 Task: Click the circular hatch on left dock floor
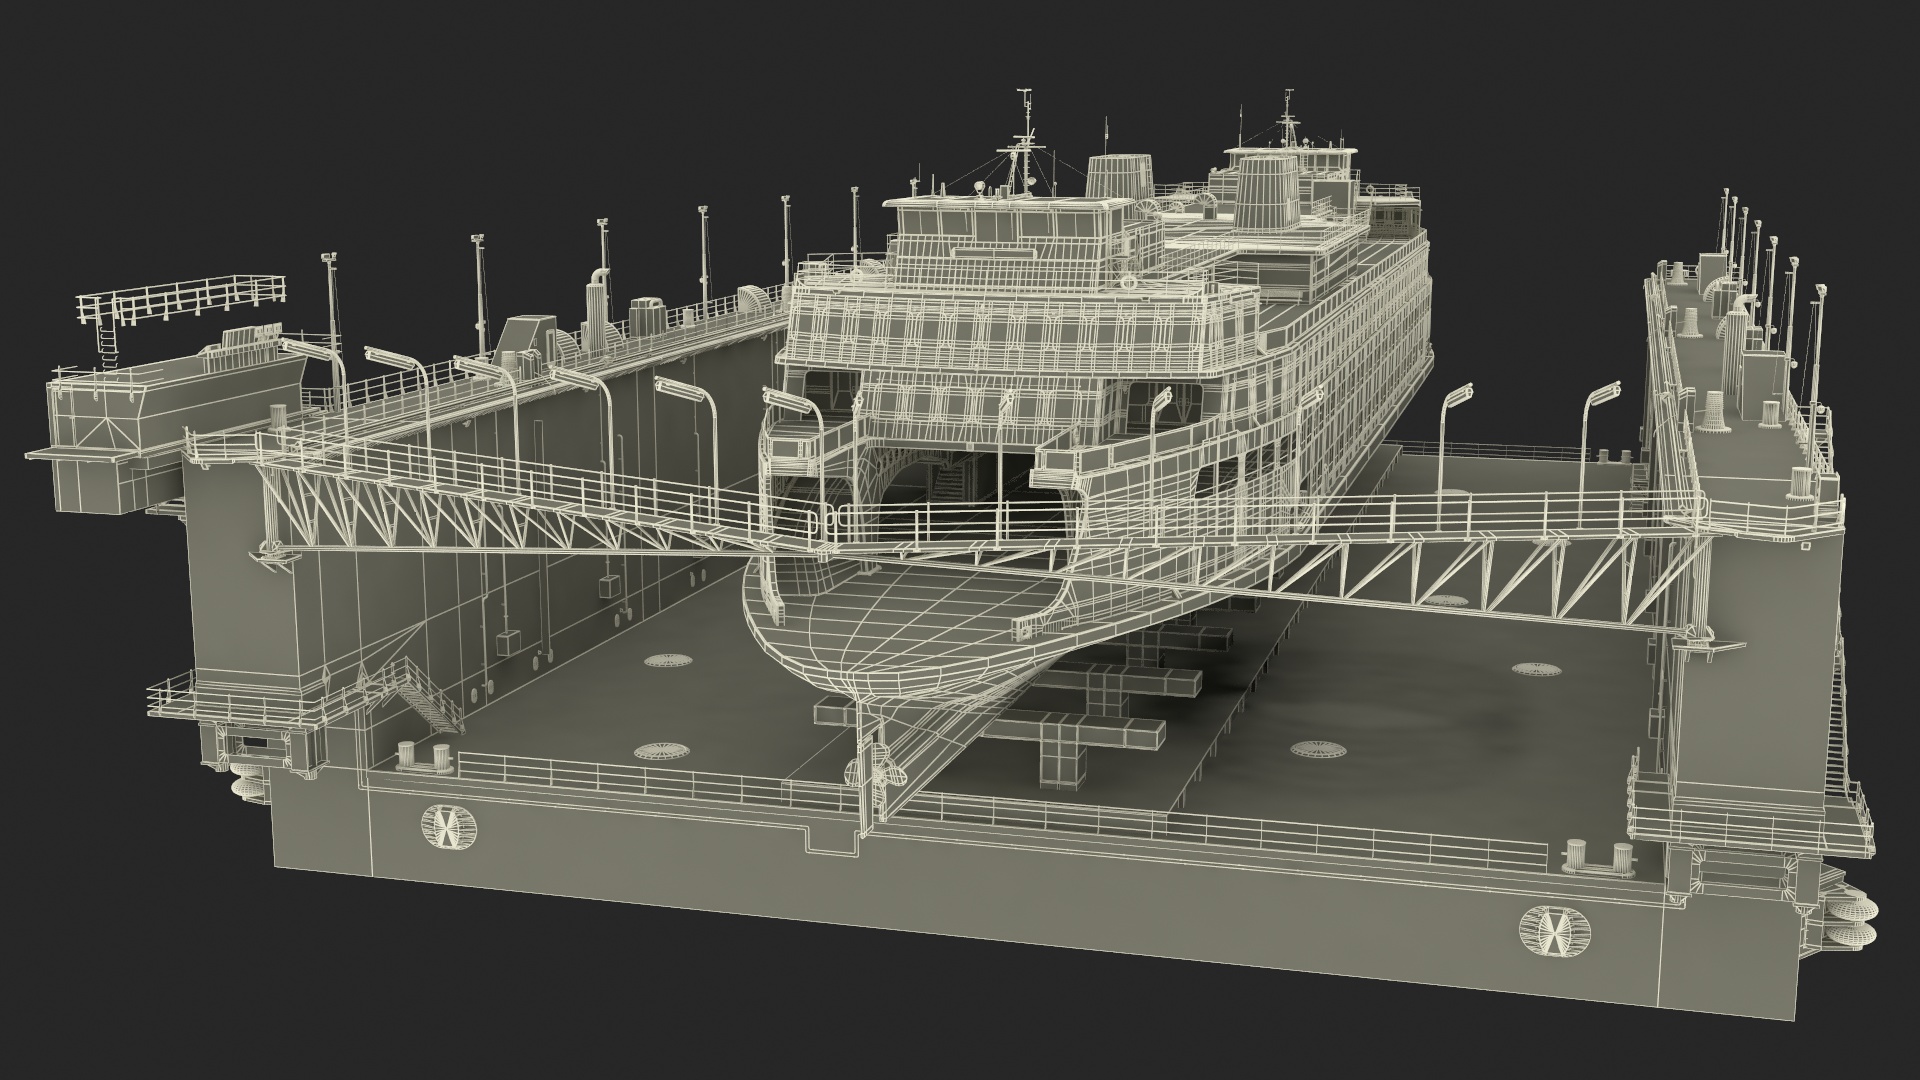coord(668,660)
